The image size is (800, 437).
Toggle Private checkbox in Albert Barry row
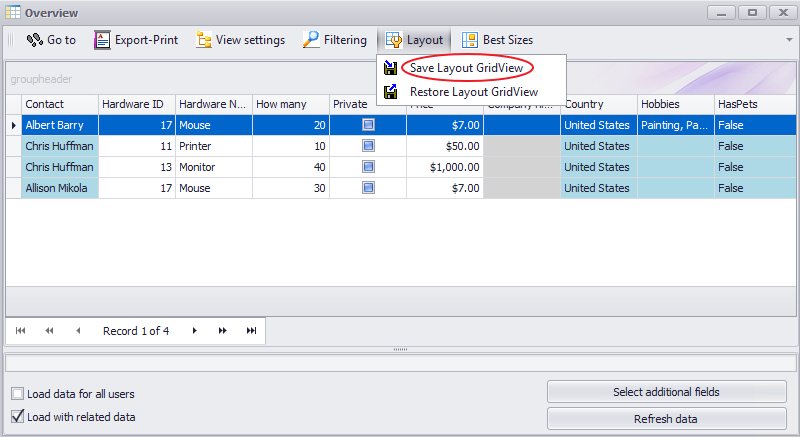(x=368, y=125)
